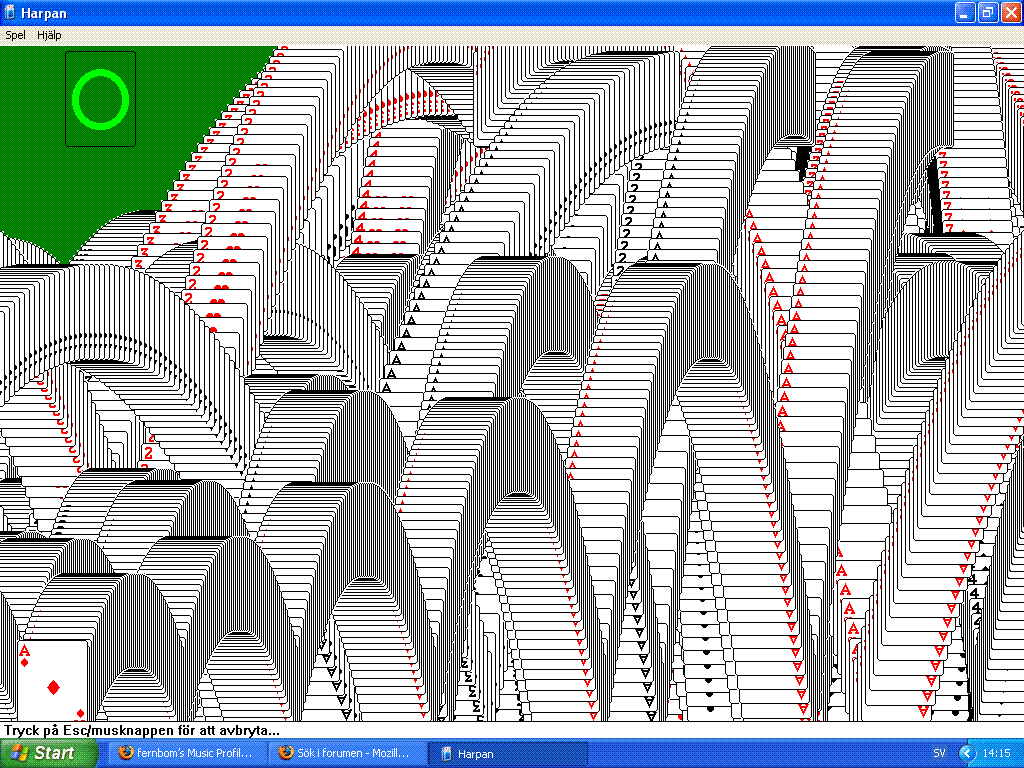The width and height of the screenshot is (1024, 768).
Task: Close the Harpan window
Action: tap(1011, 13)
